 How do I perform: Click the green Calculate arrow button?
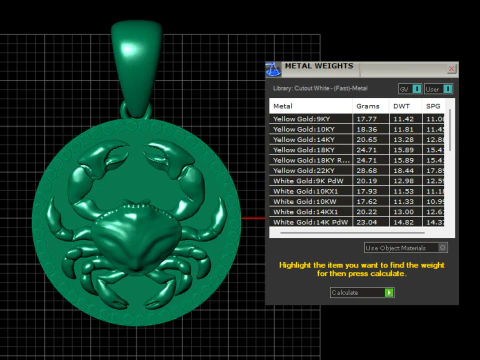[x=389, y=293]
